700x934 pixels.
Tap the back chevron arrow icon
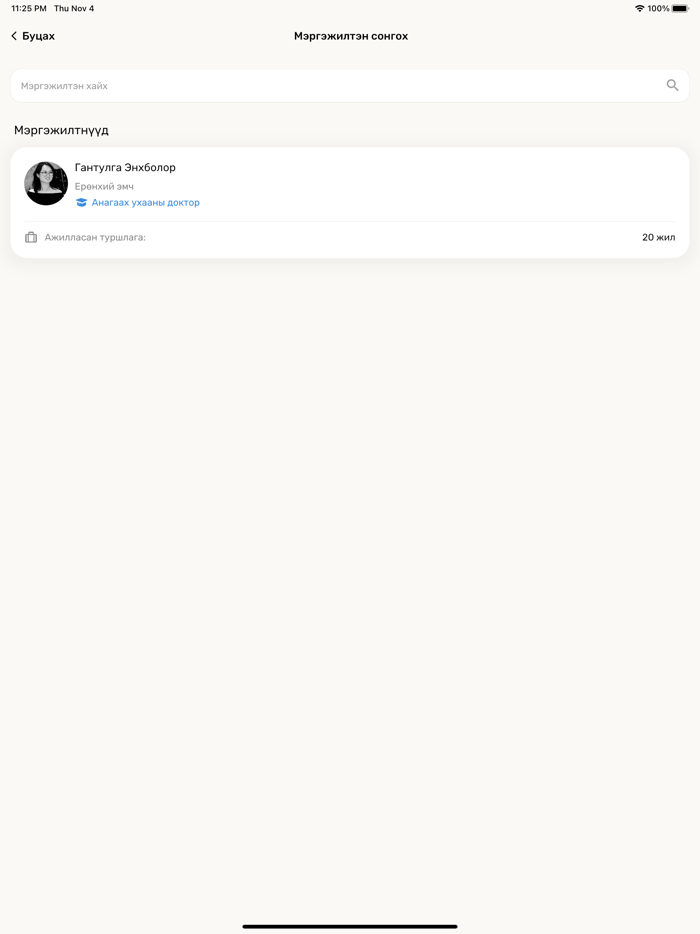pyautogui.click(x=14, y=36)
